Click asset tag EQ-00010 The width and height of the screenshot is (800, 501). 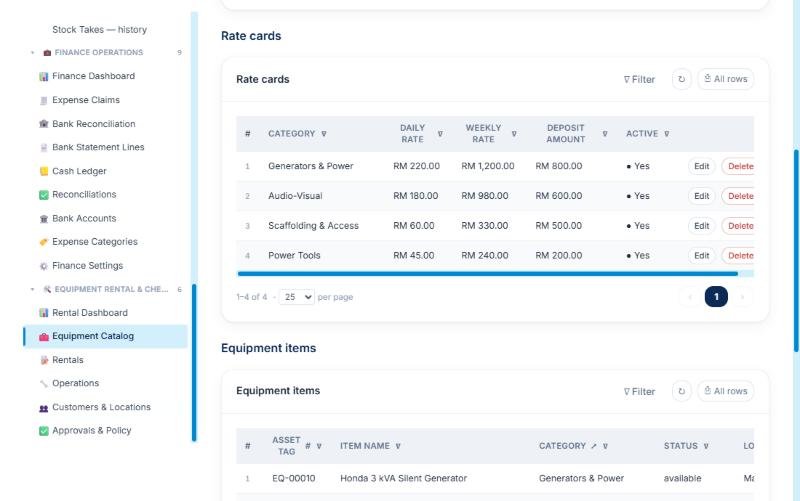pos(293,479)
